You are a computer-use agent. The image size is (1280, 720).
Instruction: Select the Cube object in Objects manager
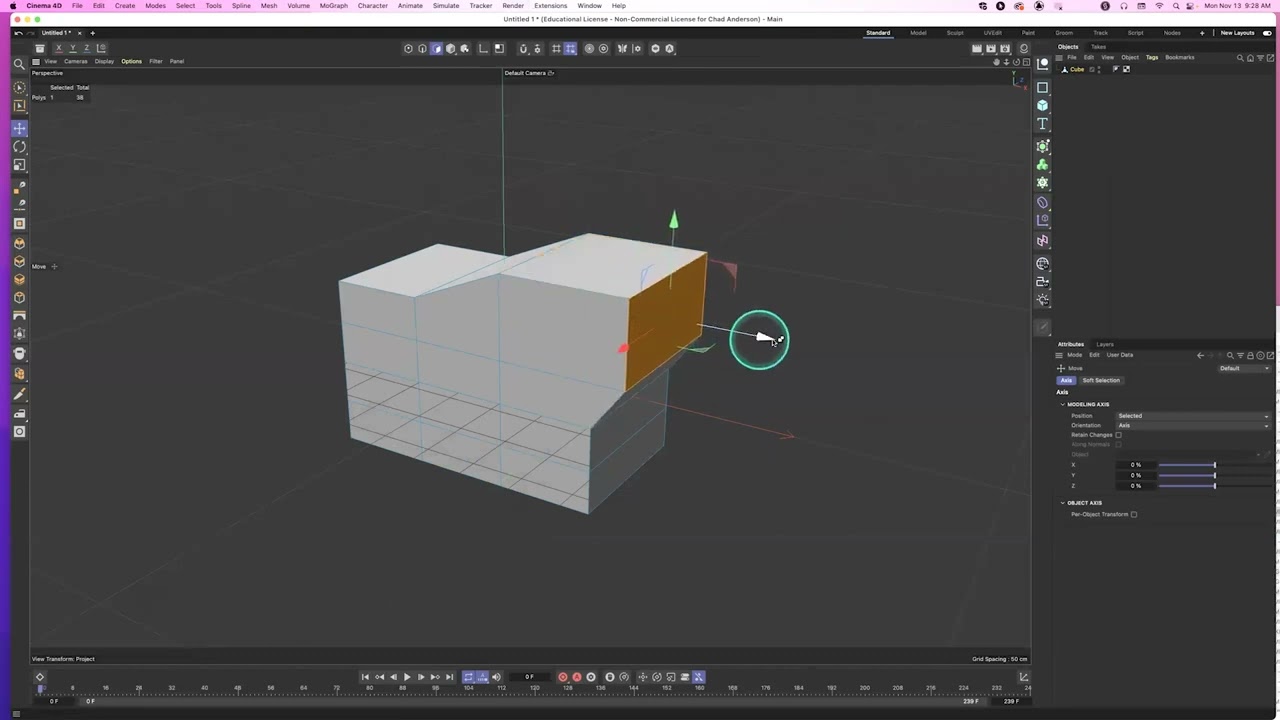click(x=1076, y=69)
